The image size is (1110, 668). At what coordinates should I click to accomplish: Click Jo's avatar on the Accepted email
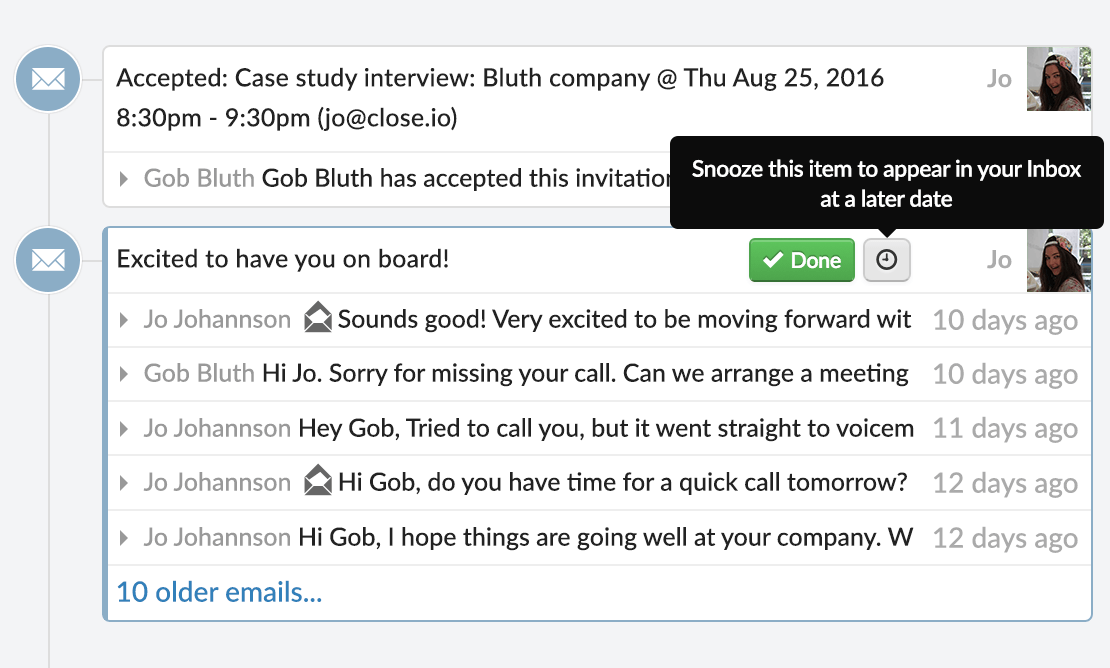tap(1059, 79)
